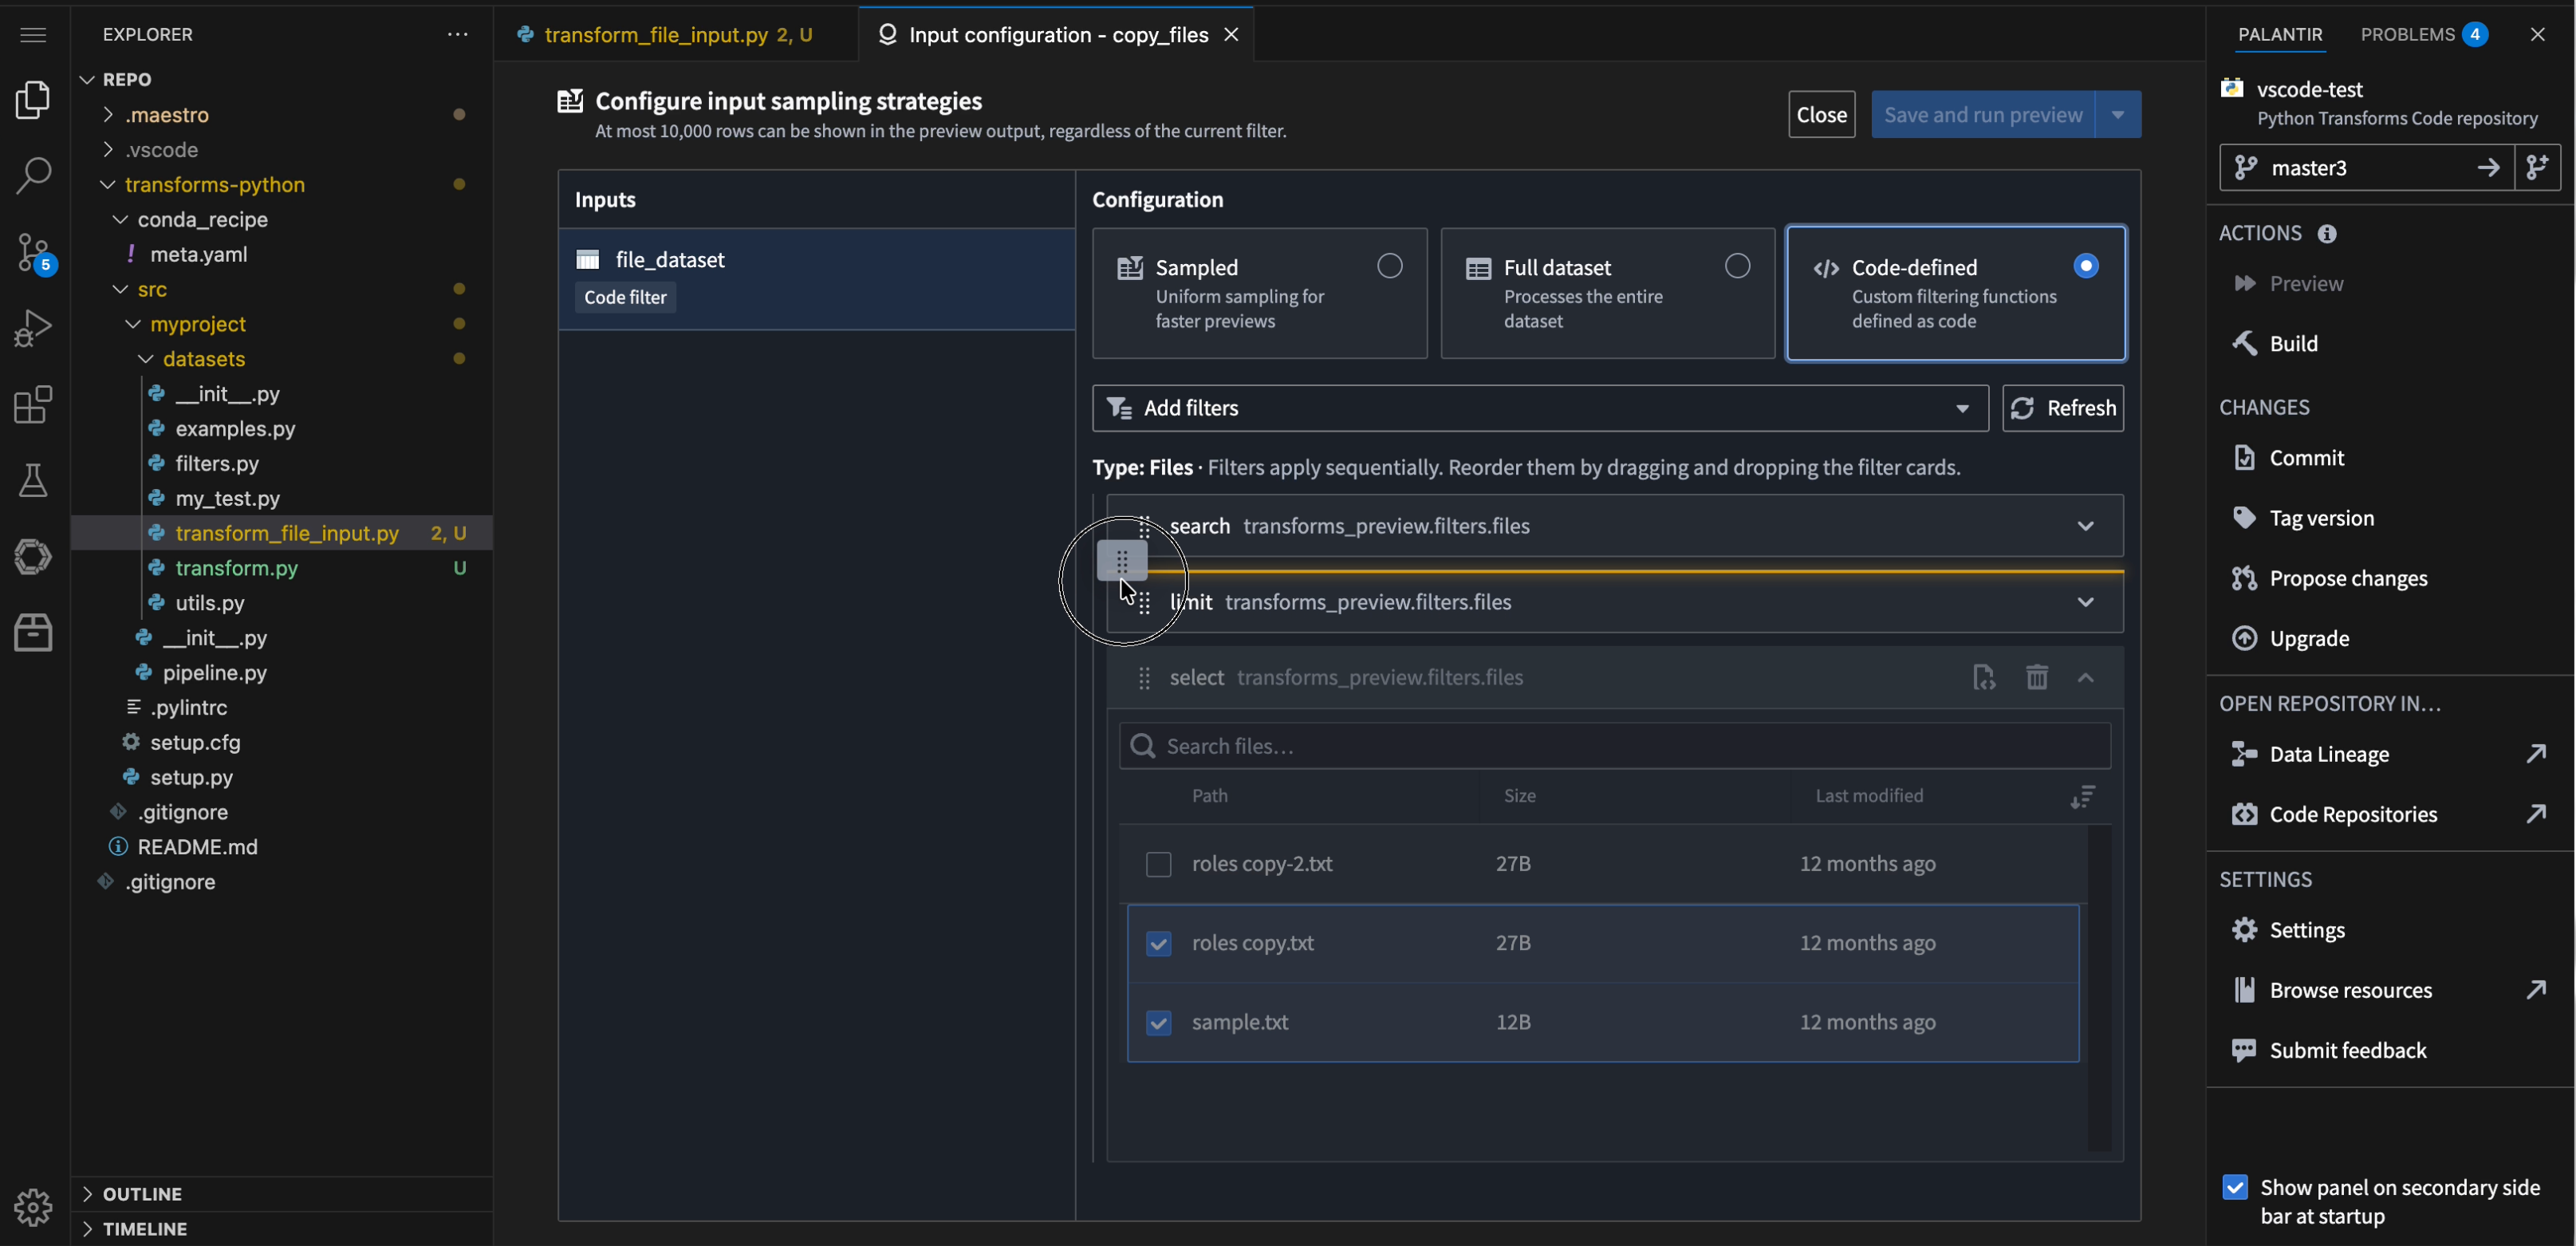2576x1246 pixels.
Task: Select the Run and Debug icon
Action: click(x=33, y=327)
